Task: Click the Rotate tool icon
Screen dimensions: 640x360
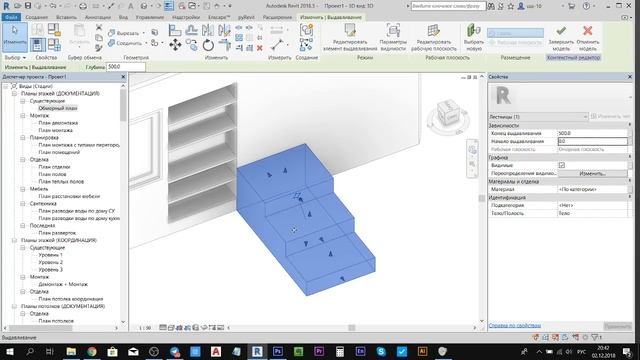Action: coord(208,45)
